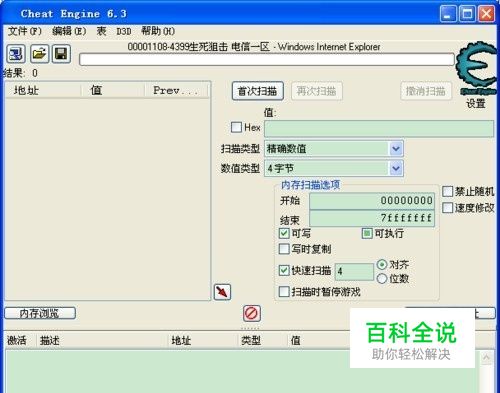Edit the 结束 end address field

pos(372,218)
